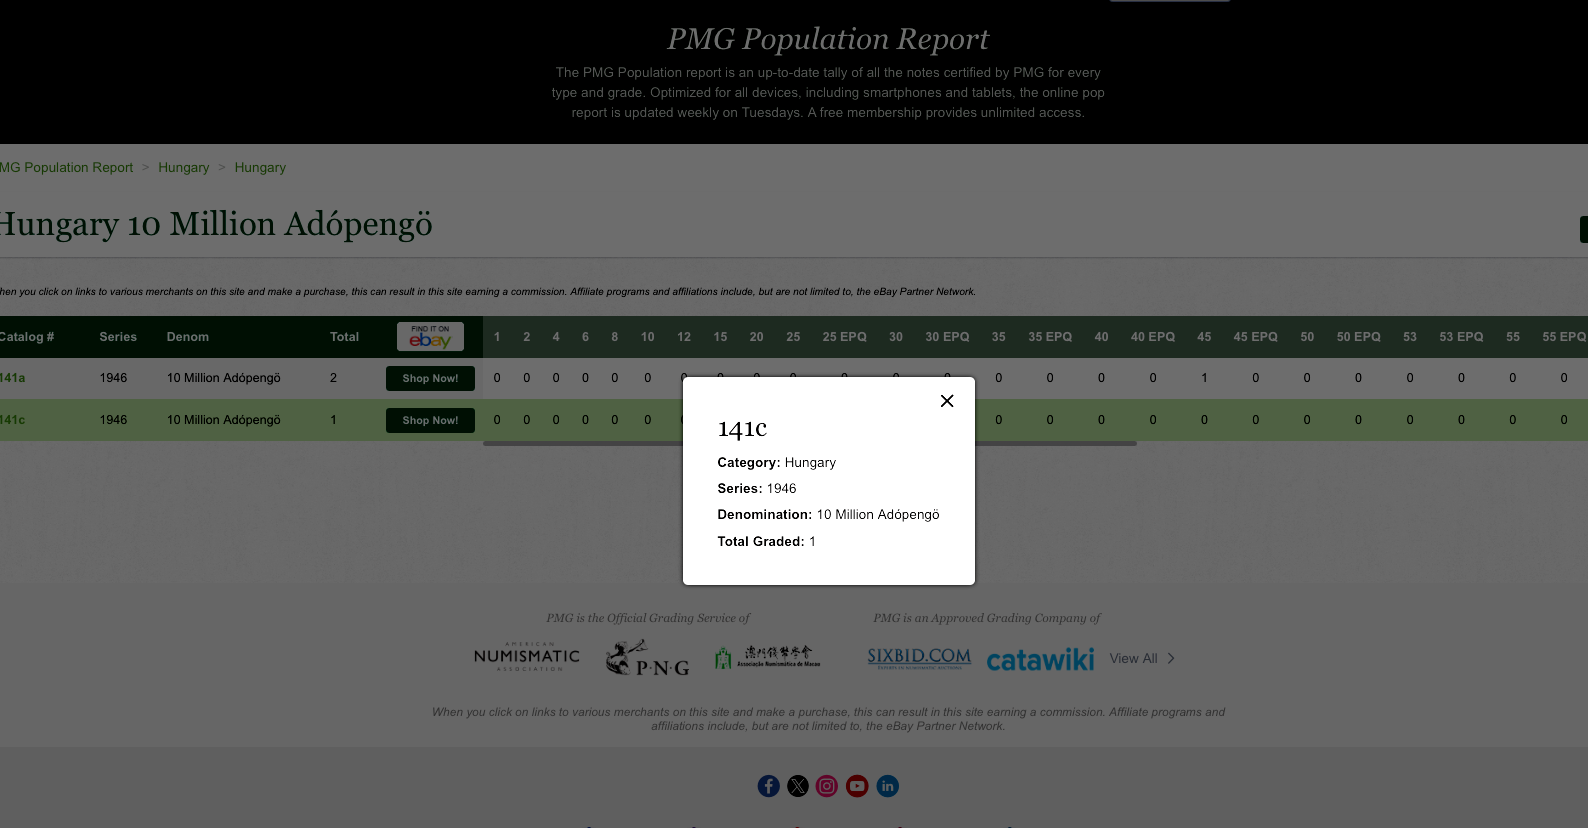Click the 35 EPQ grade column header
This screenshot has width=1588, height=828.
coord(1050,337)
